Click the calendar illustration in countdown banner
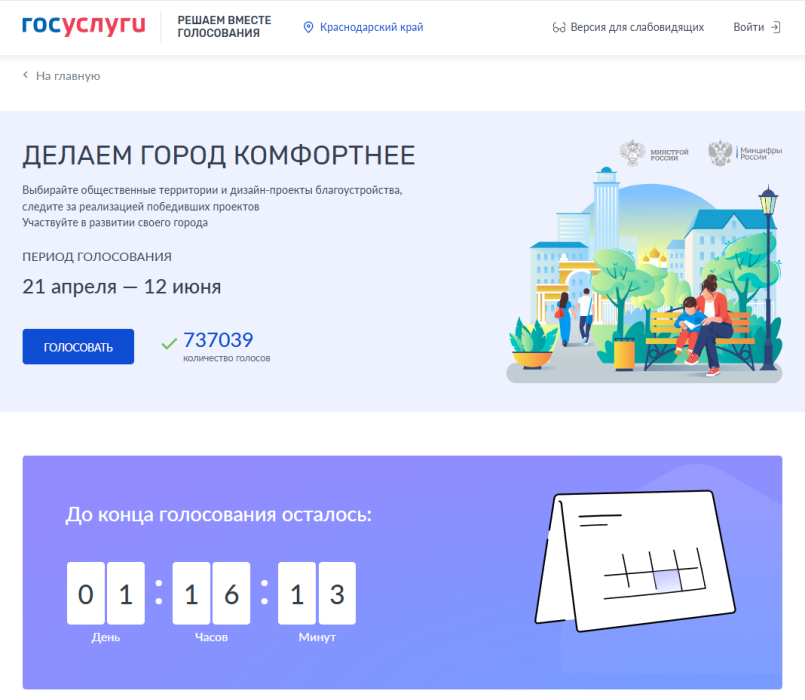This screenshot has width=805, height=700. [635, 561]
